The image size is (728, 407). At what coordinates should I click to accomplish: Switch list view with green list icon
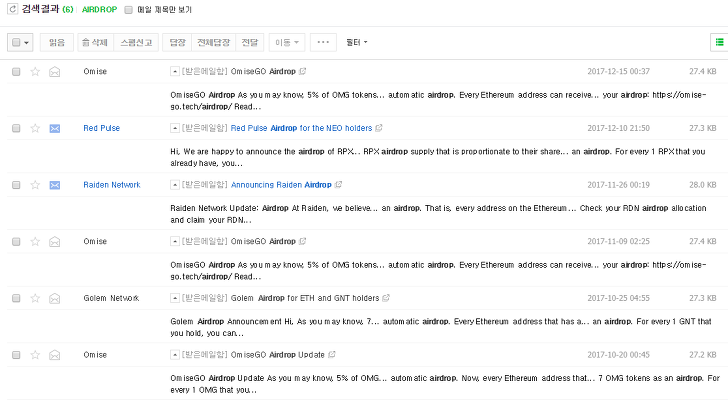719,42
